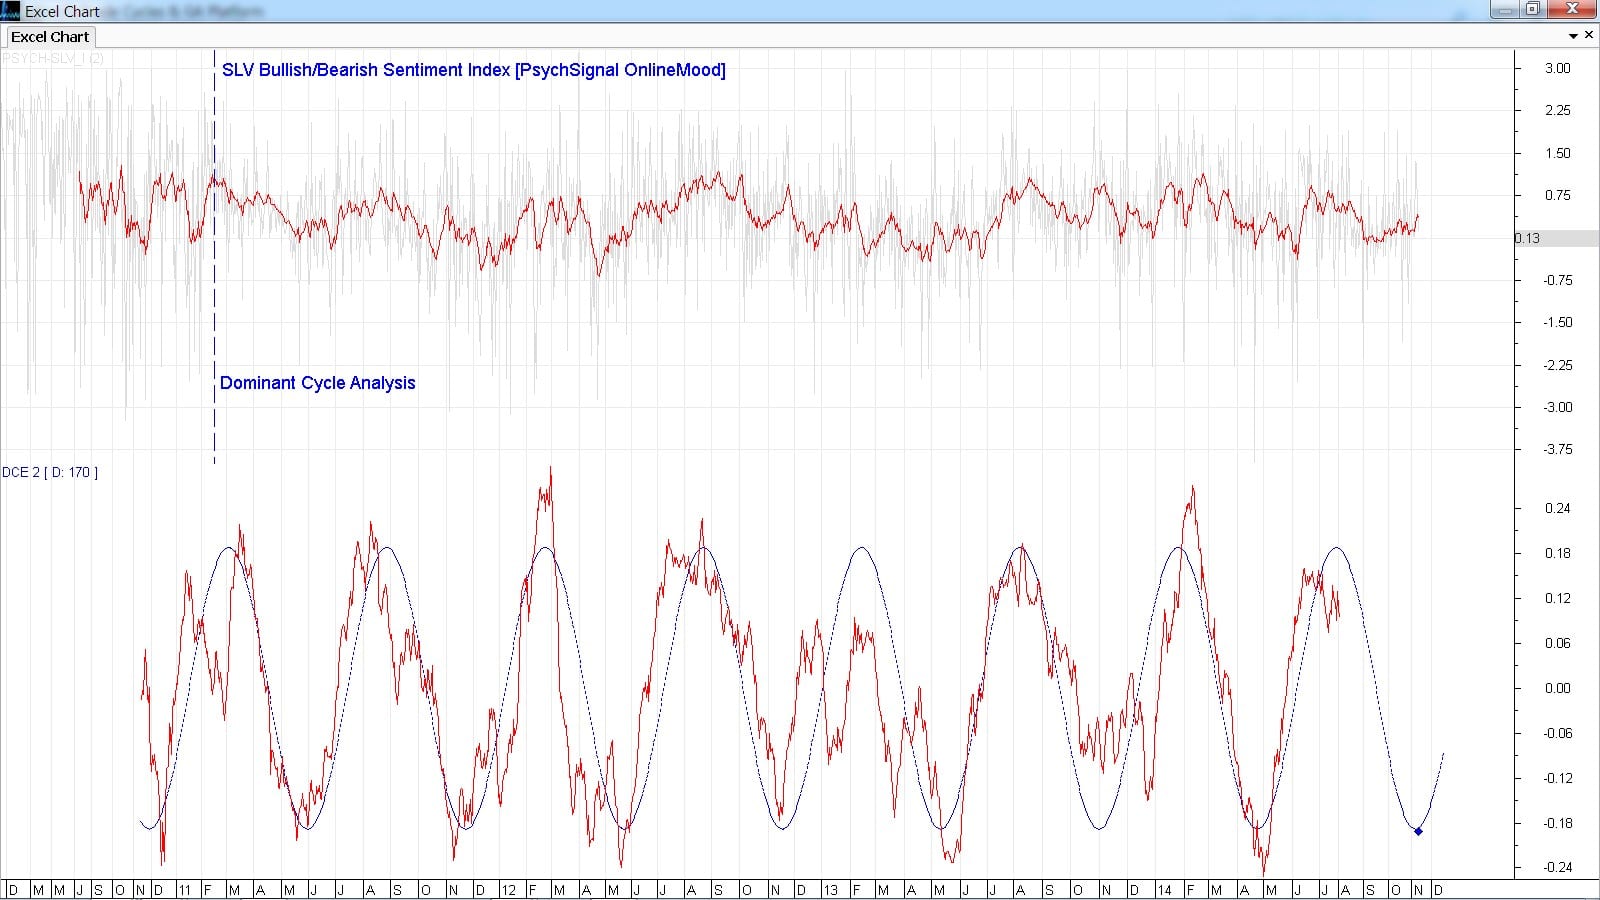Select the DCE 2 [D: 170] cycle label
1600x900 pixels.
point(50,472)
